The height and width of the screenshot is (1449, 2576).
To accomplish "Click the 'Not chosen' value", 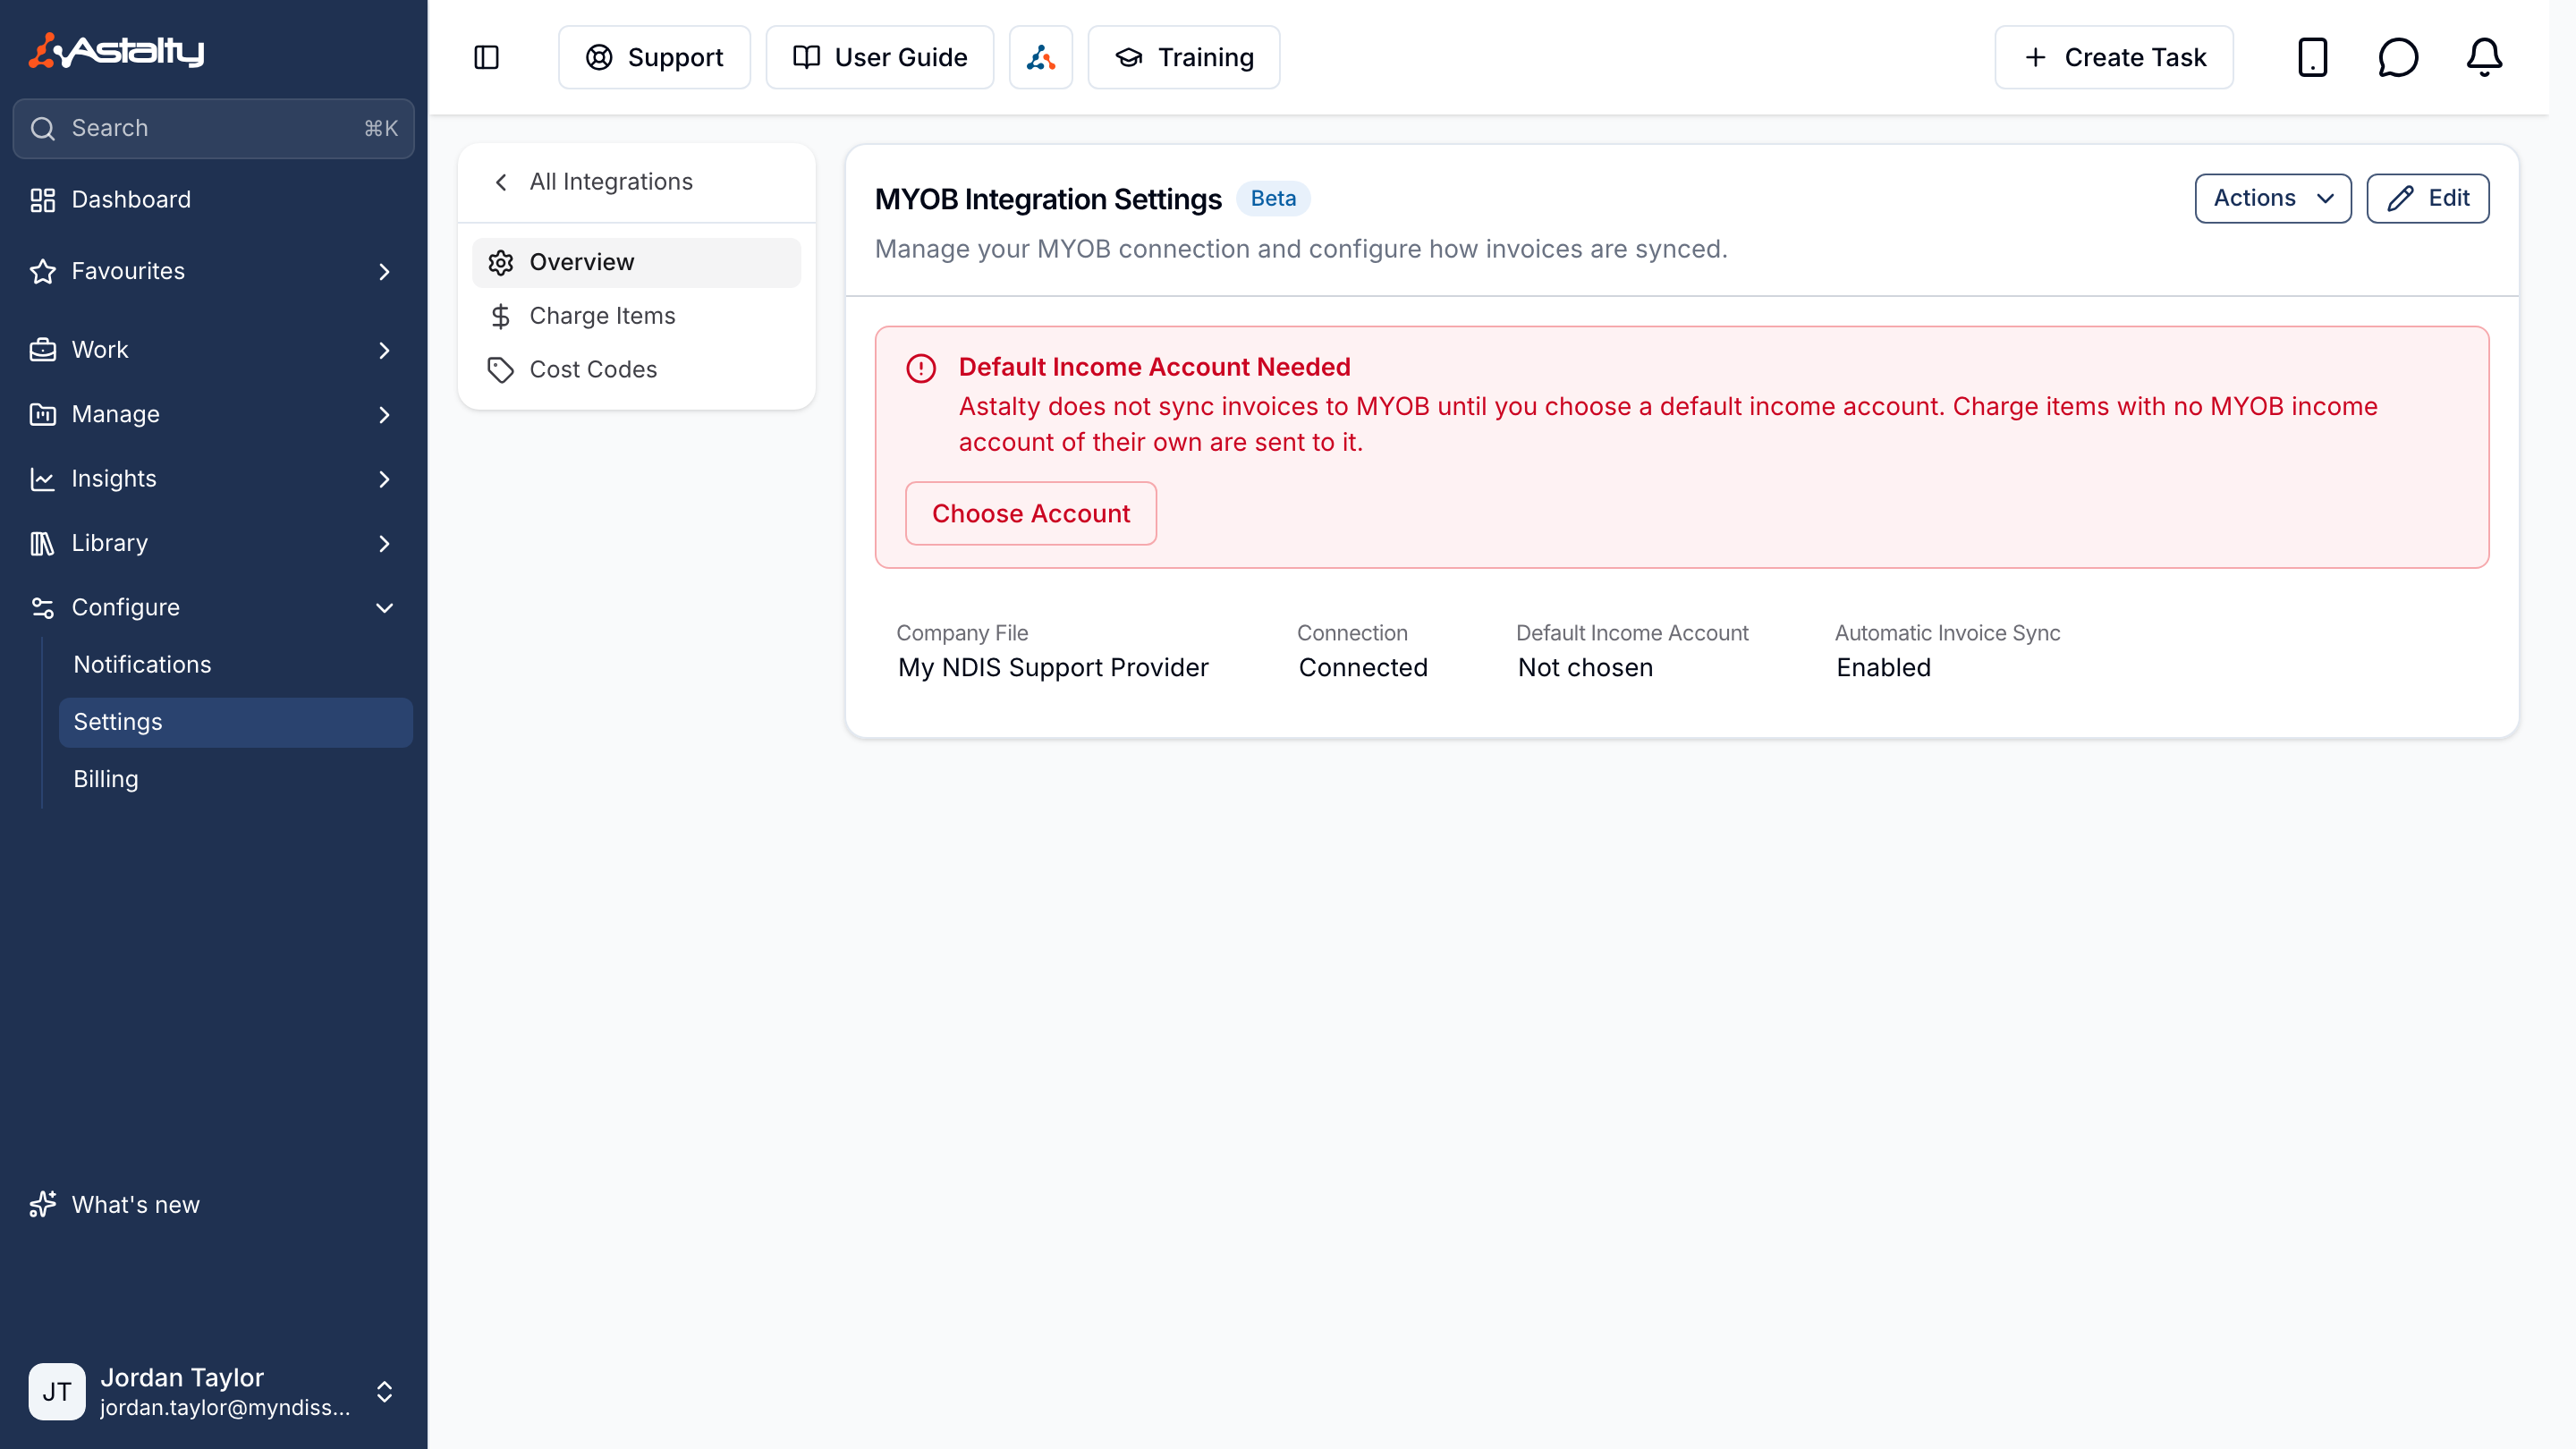I will coord(1585,667).
